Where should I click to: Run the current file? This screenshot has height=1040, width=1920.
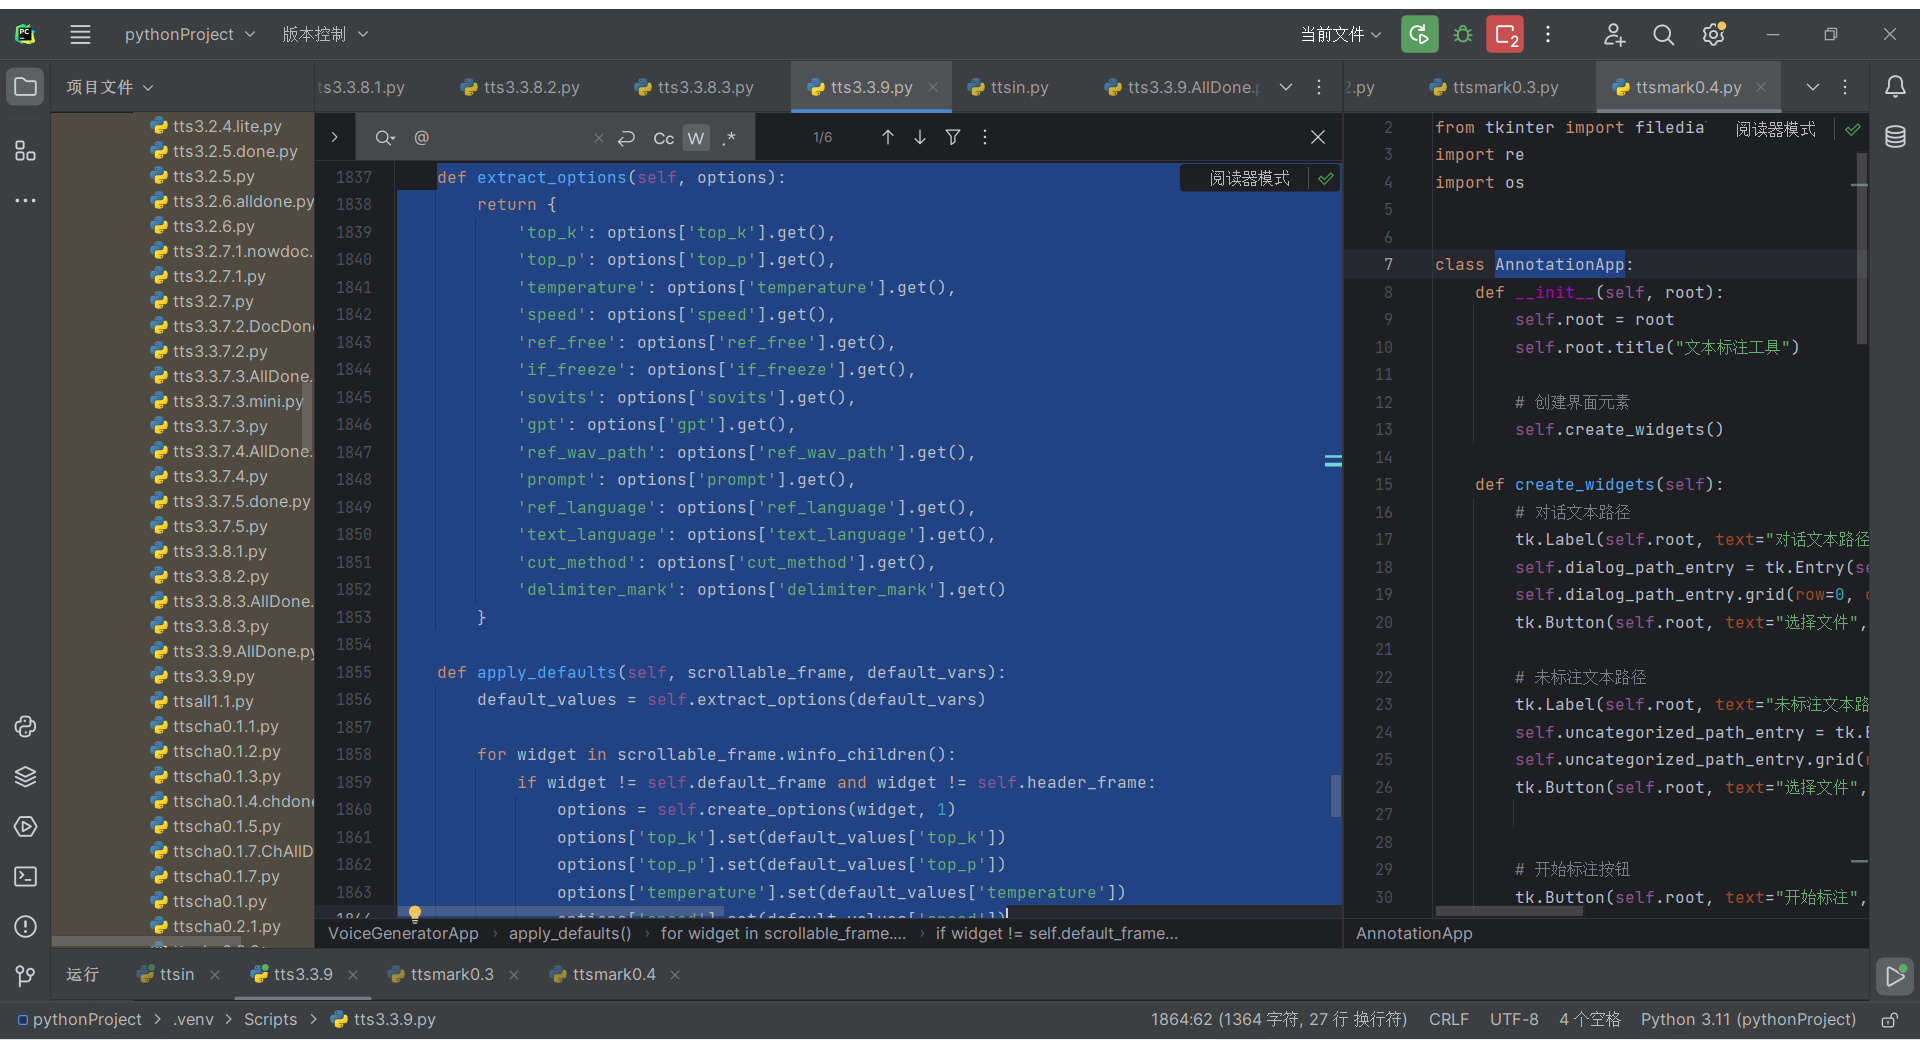click(1419, 34)
